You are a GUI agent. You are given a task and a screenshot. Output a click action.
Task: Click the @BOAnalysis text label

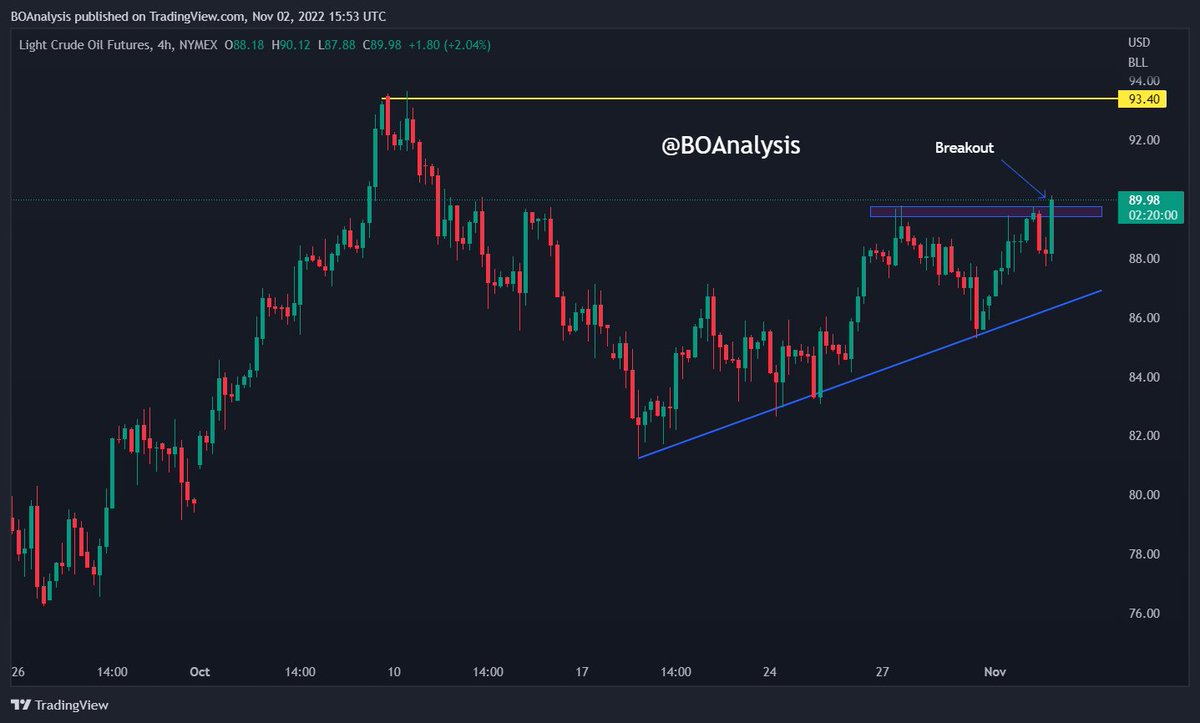(731, 146)
